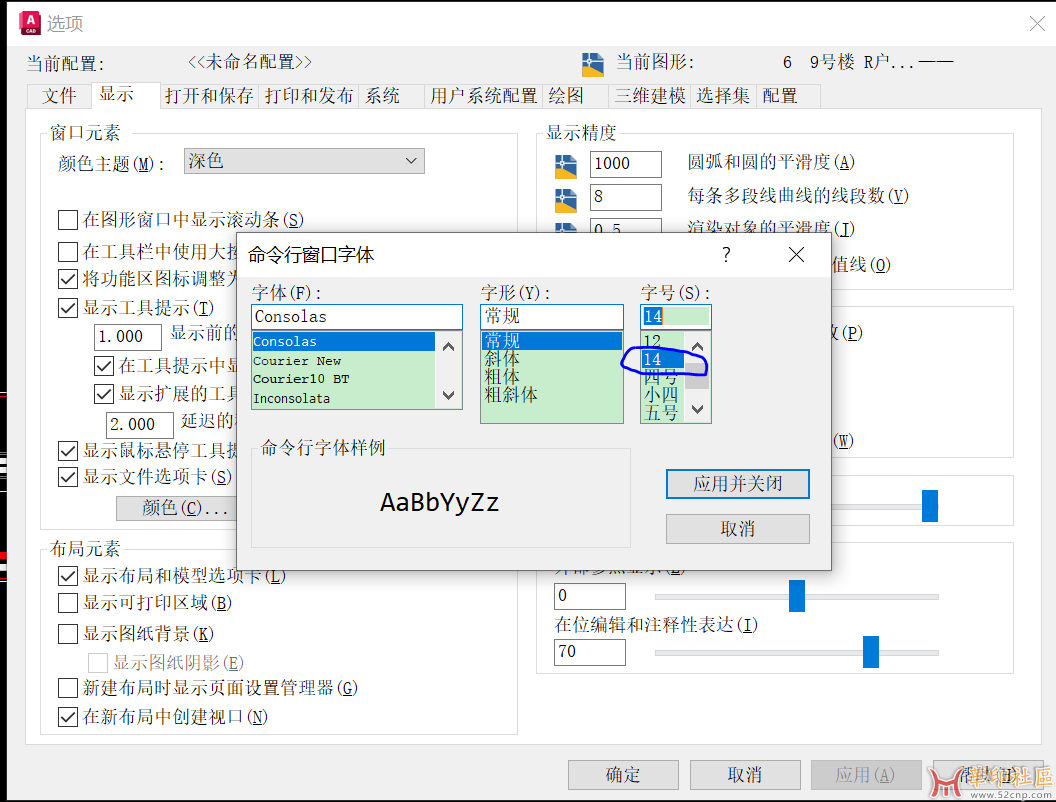The height and width of the screenshot is (802, 1056).
Task: Switch to 打开和保存 tab
Action: click(209, 96)
